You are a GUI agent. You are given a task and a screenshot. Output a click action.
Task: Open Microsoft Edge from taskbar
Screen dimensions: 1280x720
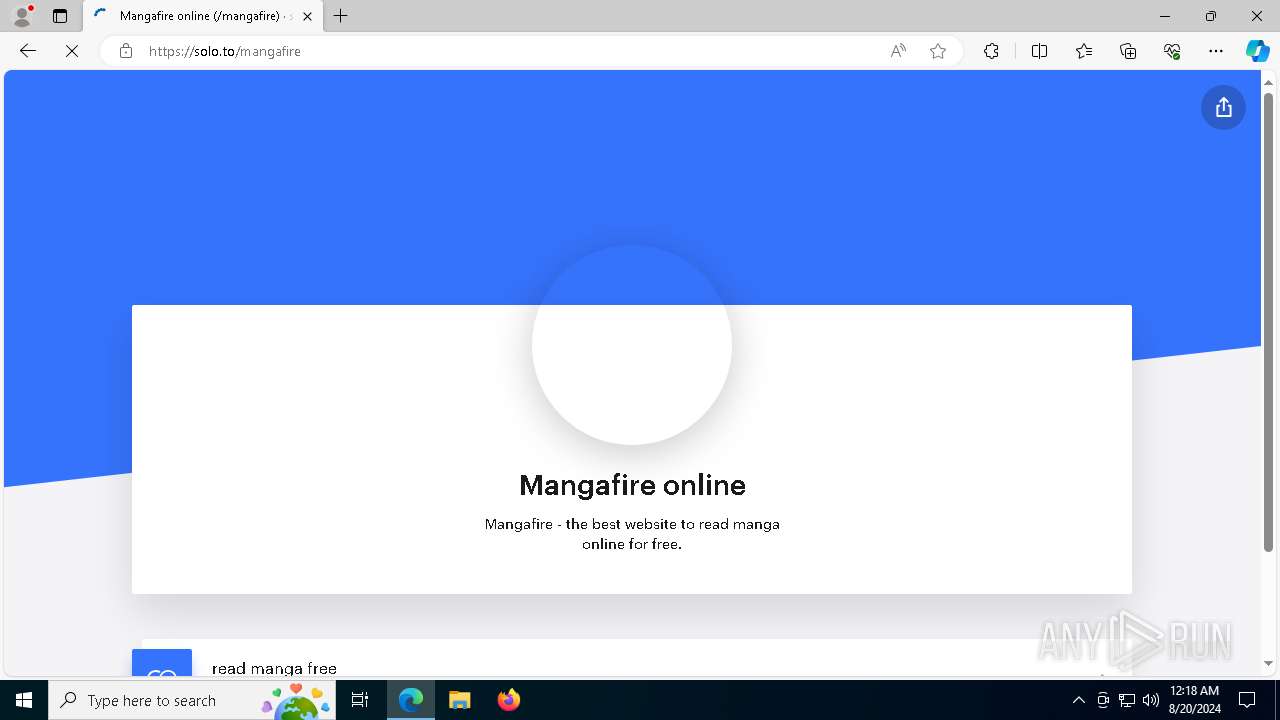pos(411,700)
